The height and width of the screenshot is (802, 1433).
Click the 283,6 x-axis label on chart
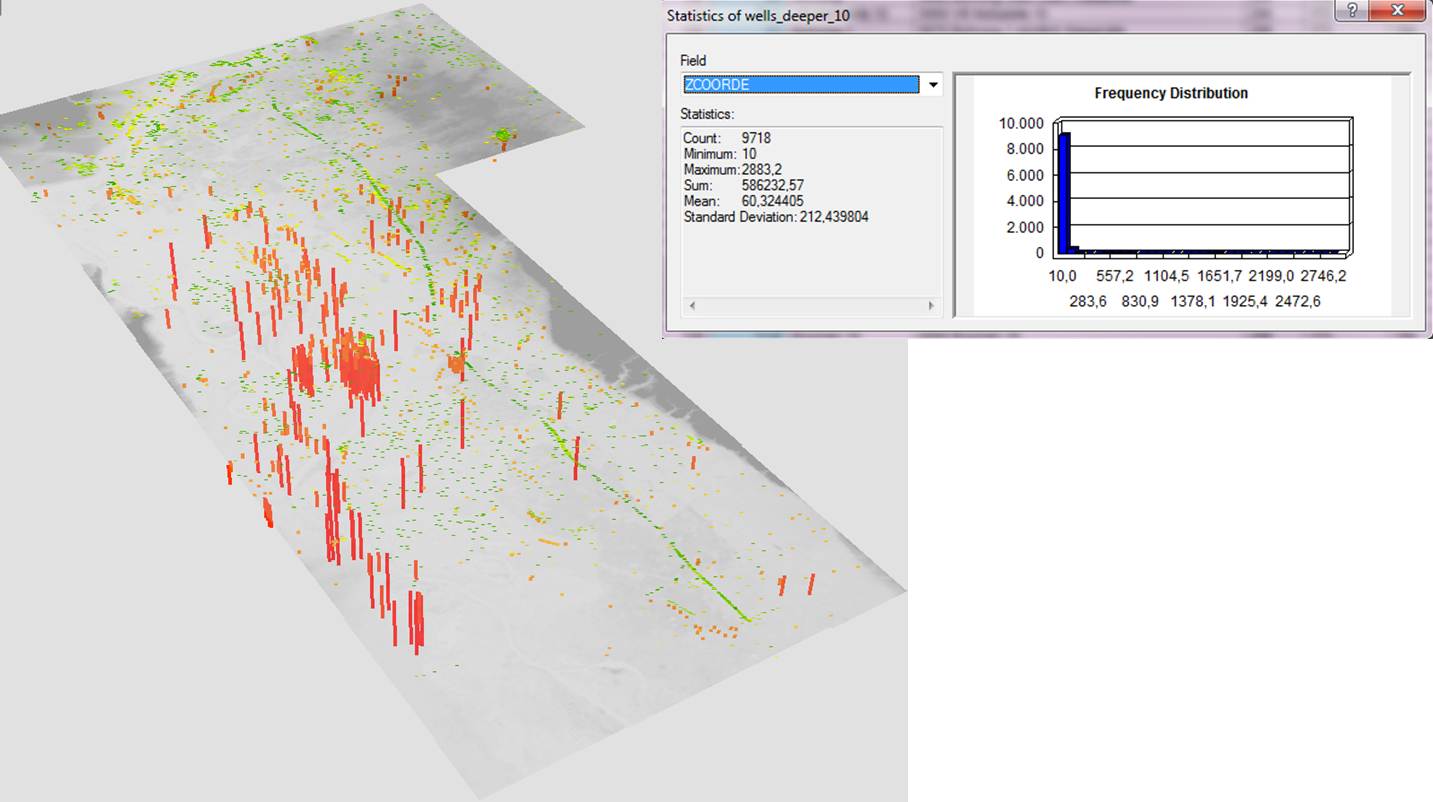pos(1090,301)
